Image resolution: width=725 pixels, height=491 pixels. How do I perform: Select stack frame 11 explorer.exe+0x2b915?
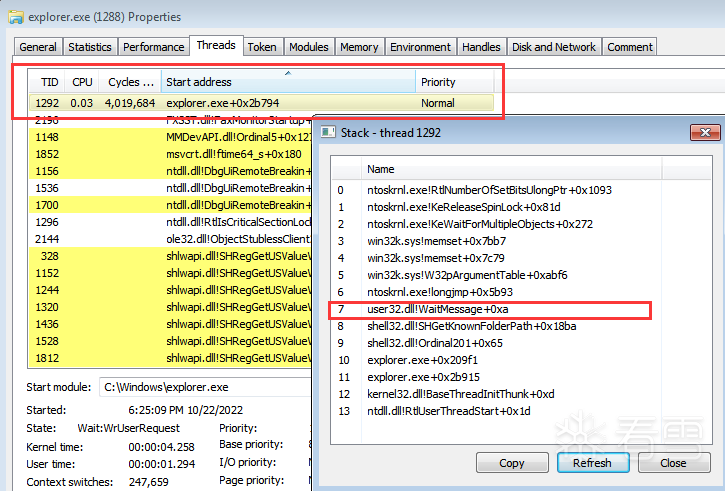[497, 377]
